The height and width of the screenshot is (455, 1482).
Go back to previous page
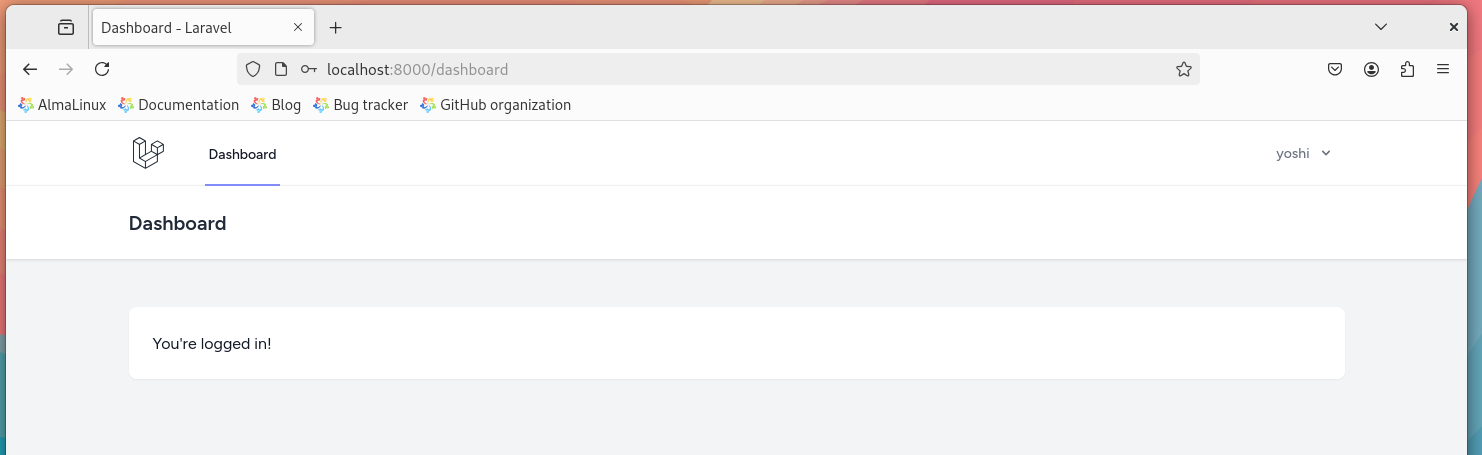click(30, 69)
